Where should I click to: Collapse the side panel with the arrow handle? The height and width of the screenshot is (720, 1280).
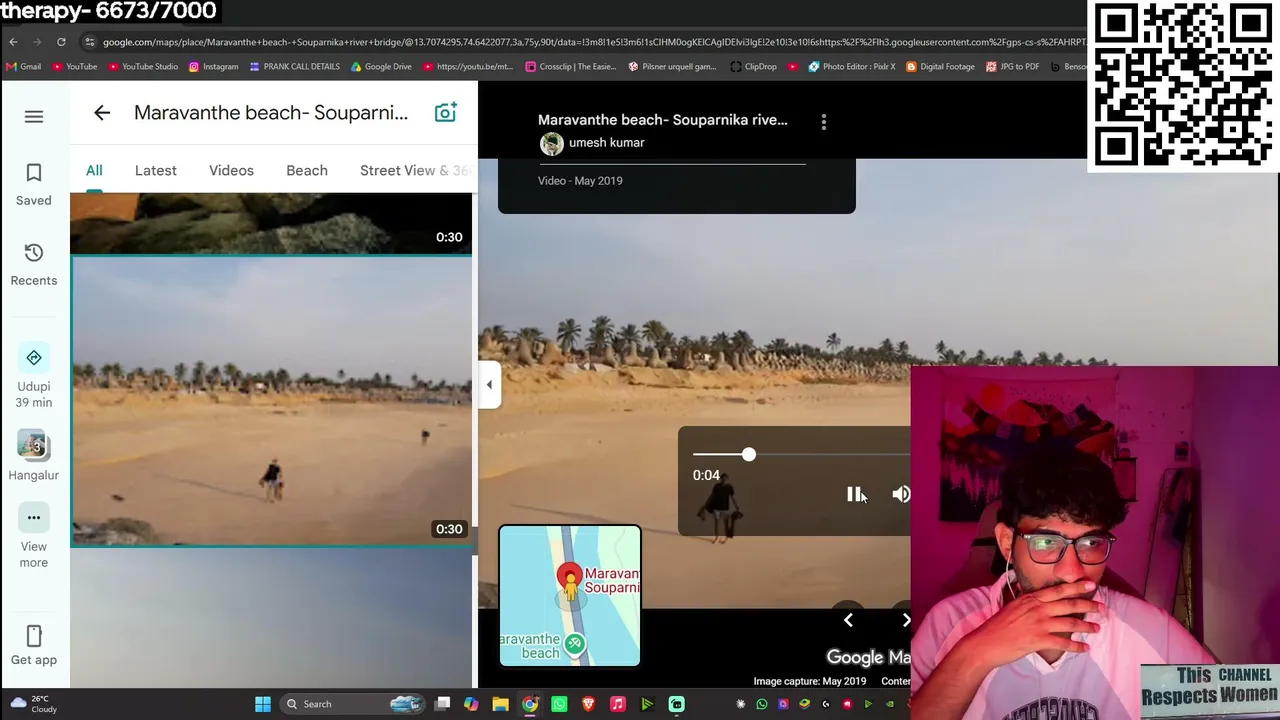[x=489, y=385]
